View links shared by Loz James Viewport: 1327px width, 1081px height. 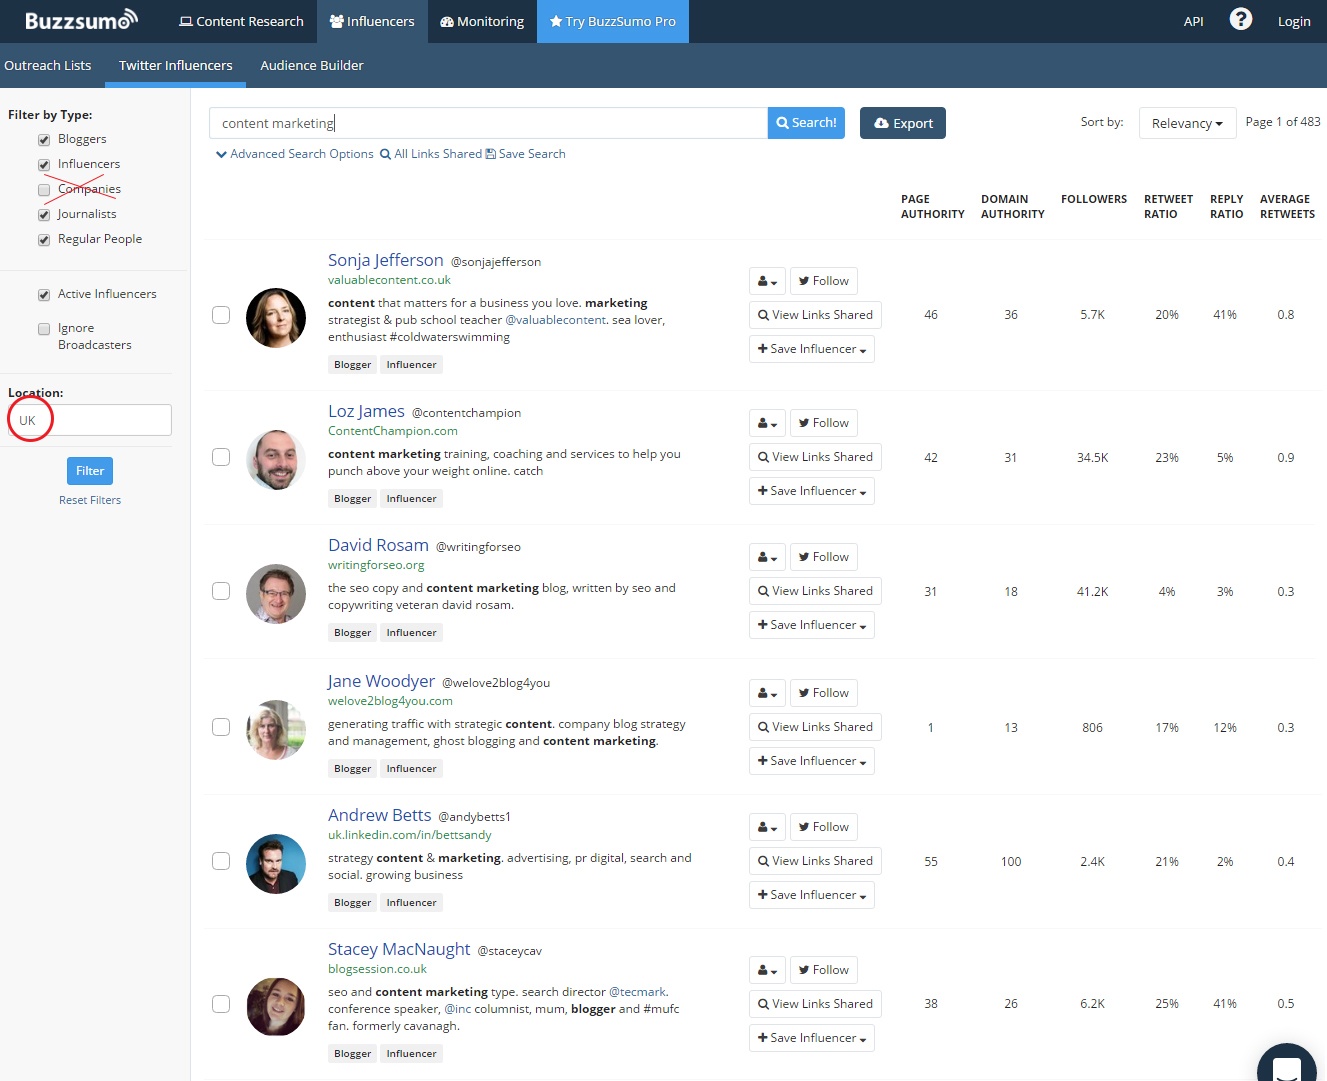click(815, 457)
